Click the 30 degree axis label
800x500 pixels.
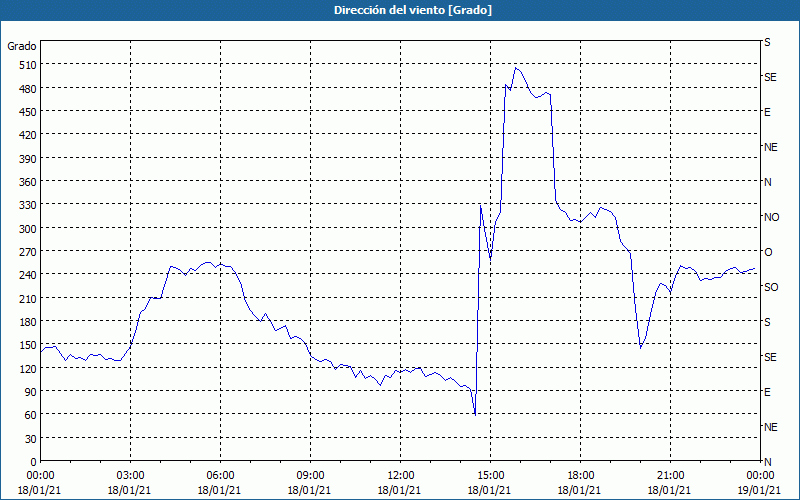point(30,438)
